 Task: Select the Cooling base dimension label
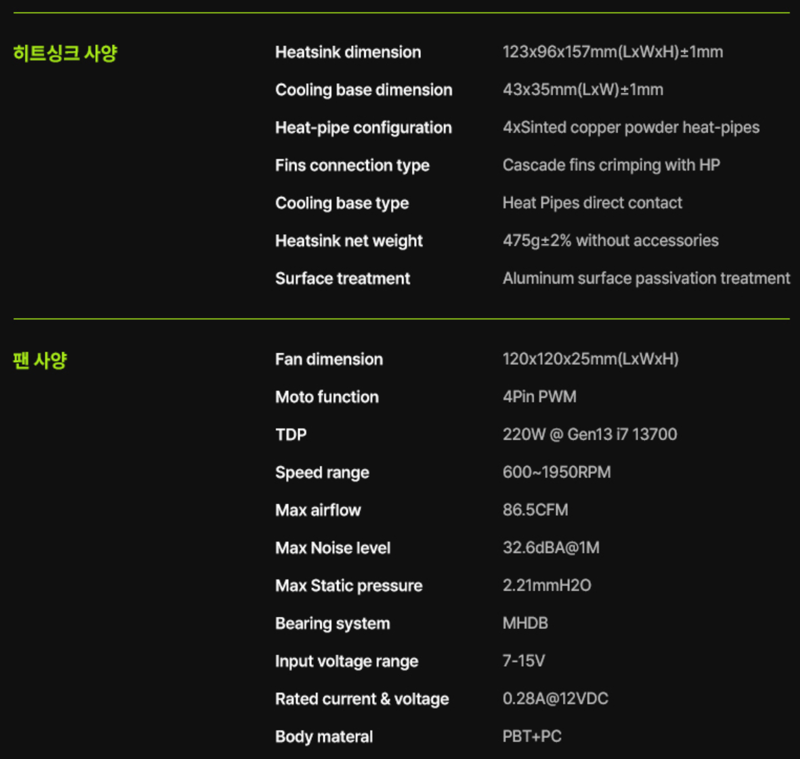click(x=364, y=90)
